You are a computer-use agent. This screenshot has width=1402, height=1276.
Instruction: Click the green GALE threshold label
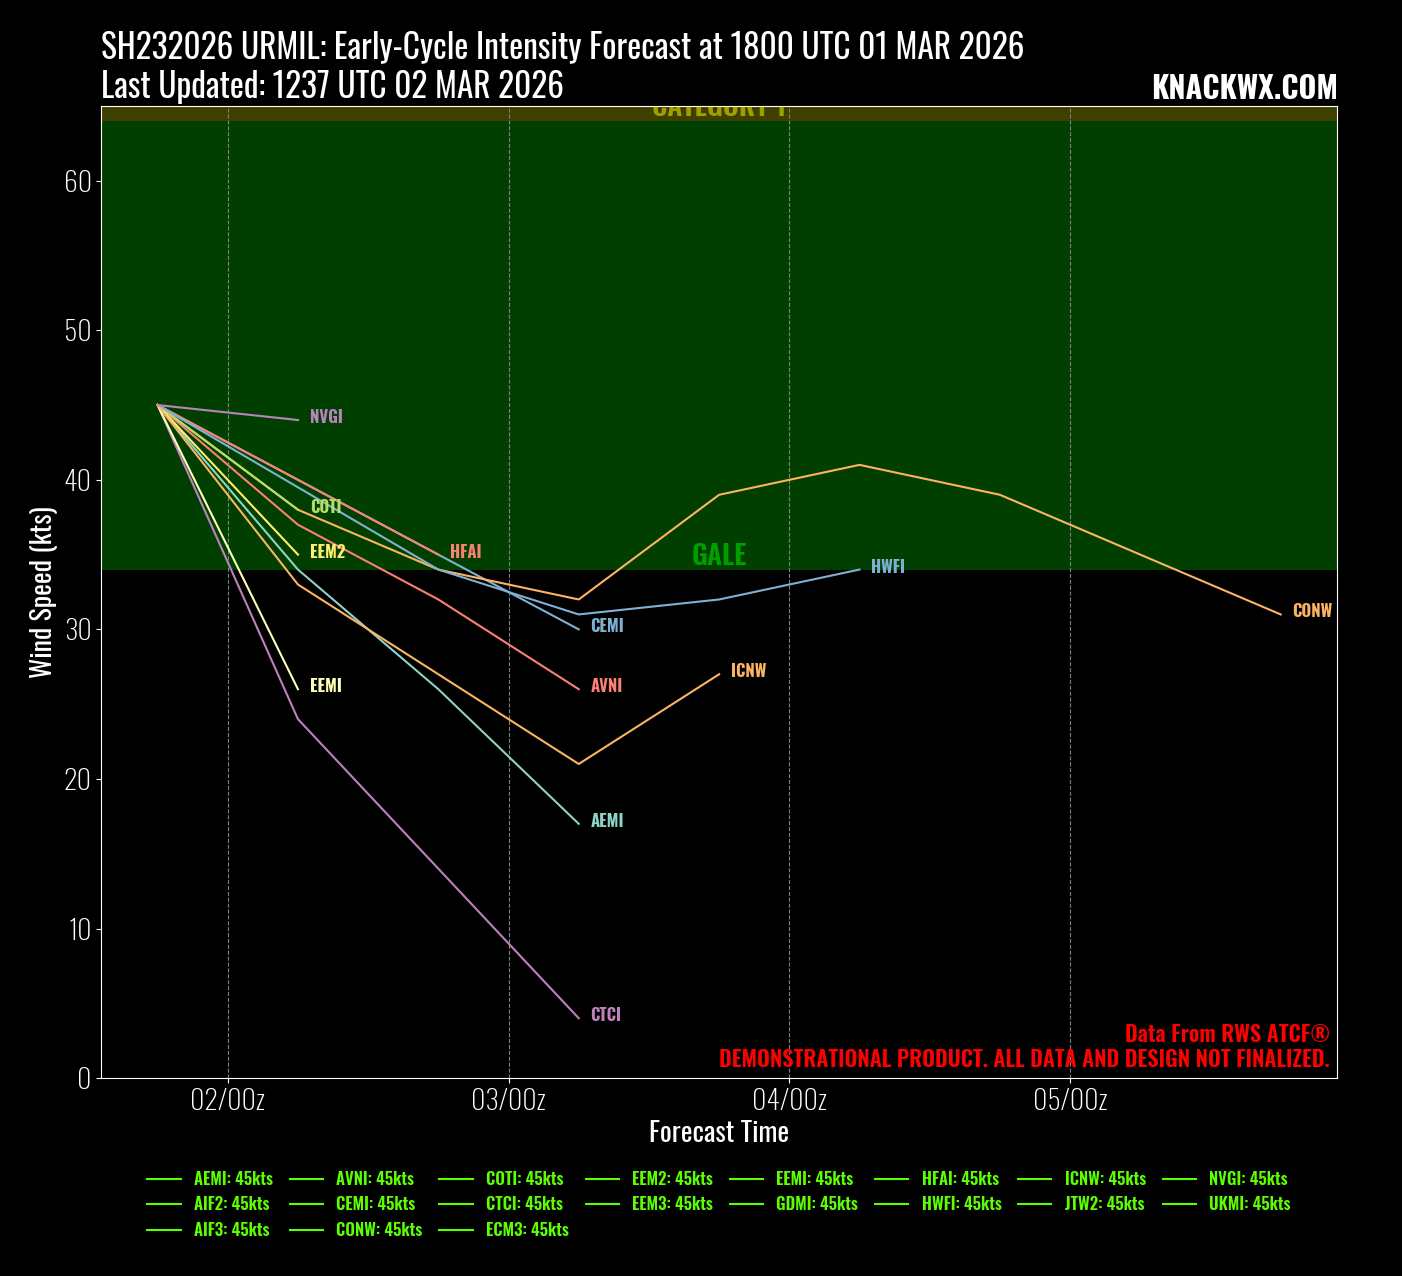pos(719,555)
